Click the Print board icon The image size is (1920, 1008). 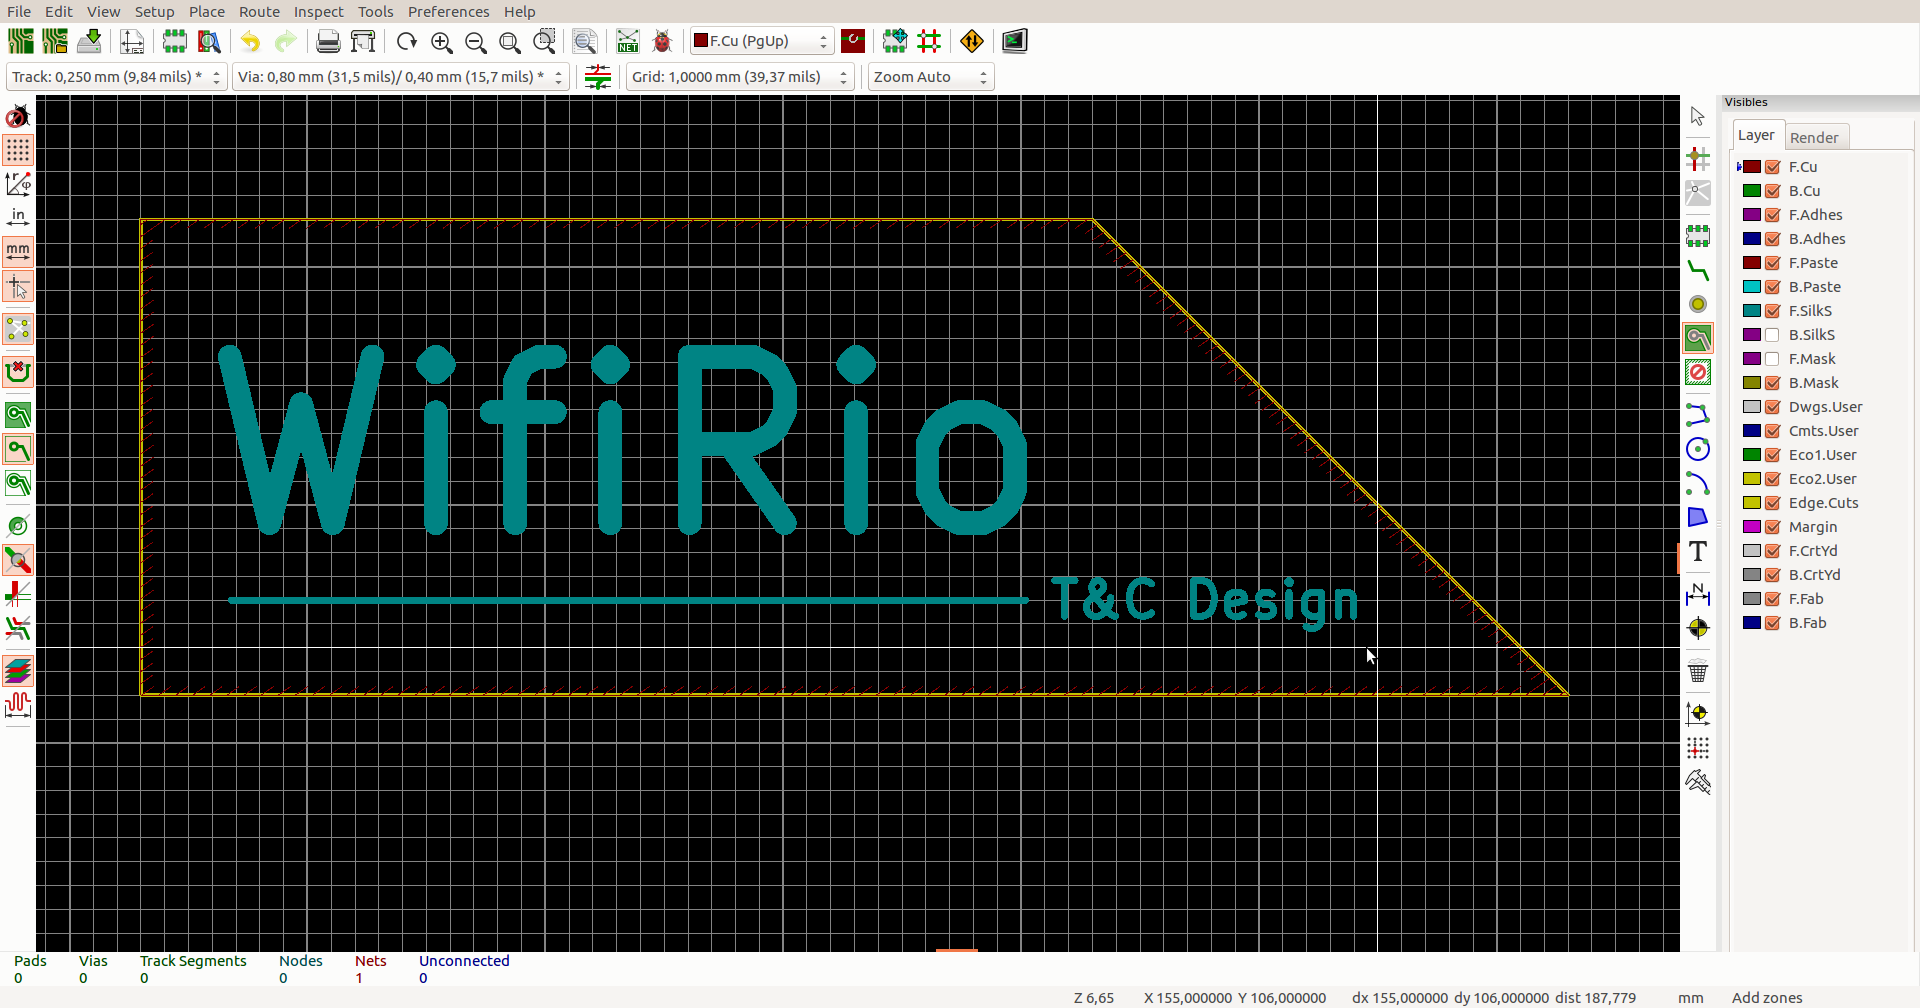[x=328, y=41]
